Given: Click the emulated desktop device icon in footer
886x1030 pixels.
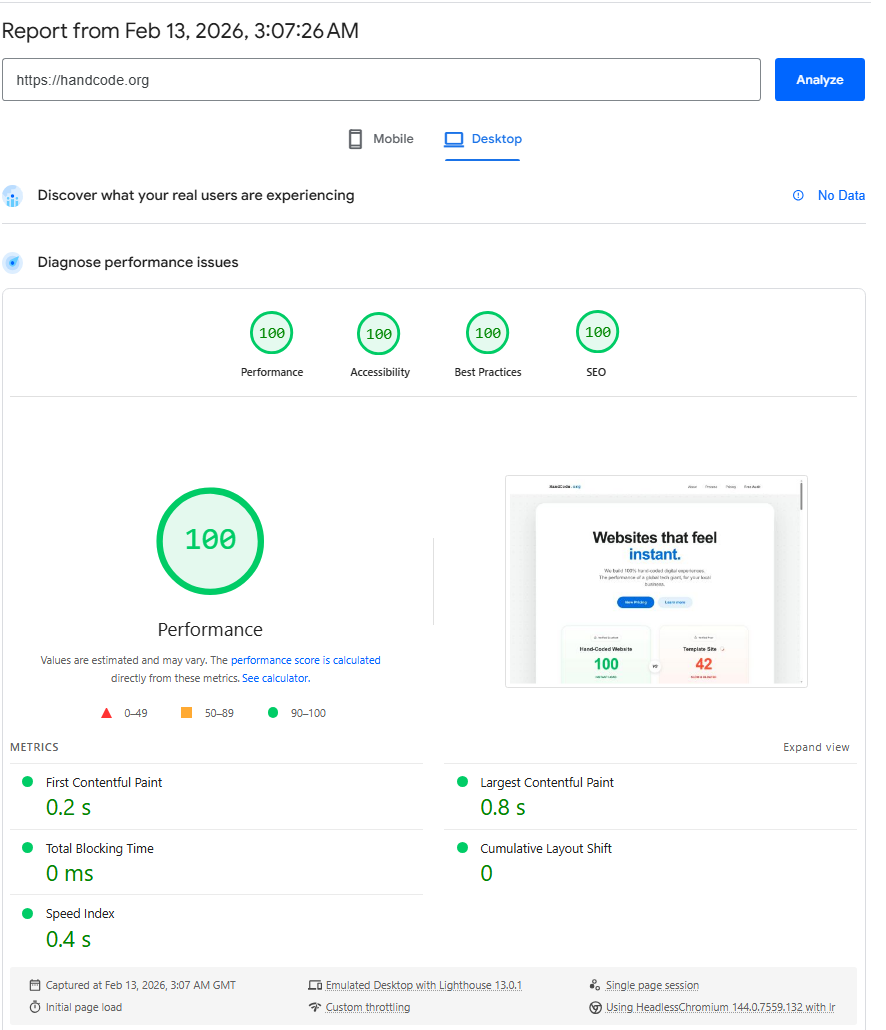Looking at the screenshot, I should 314,985.
